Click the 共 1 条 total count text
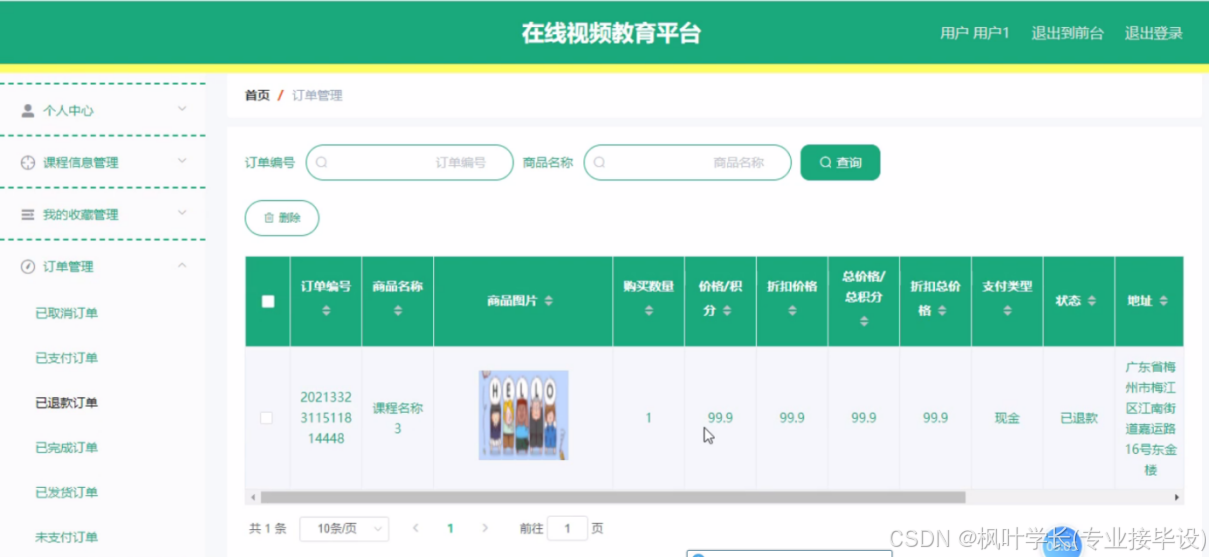The image size is (1210, 558). click(x=268, y=528)
